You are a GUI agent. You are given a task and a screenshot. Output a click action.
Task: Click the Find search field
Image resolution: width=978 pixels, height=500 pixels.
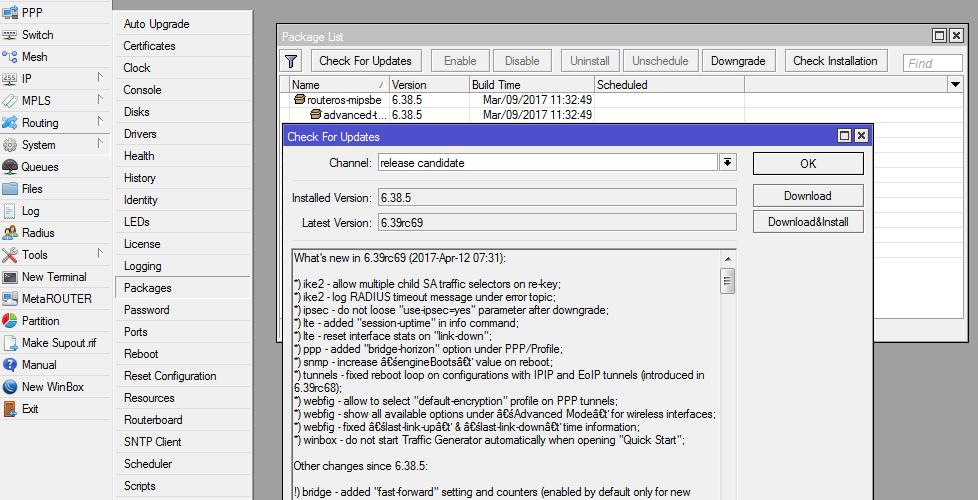point(932,63)
